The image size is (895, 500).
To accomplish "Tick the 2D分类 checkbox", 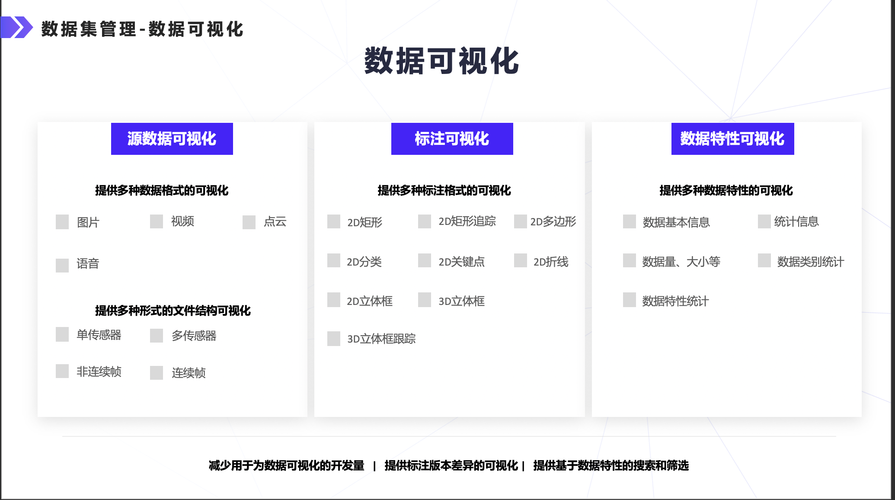I will click(x=334, y=261).
